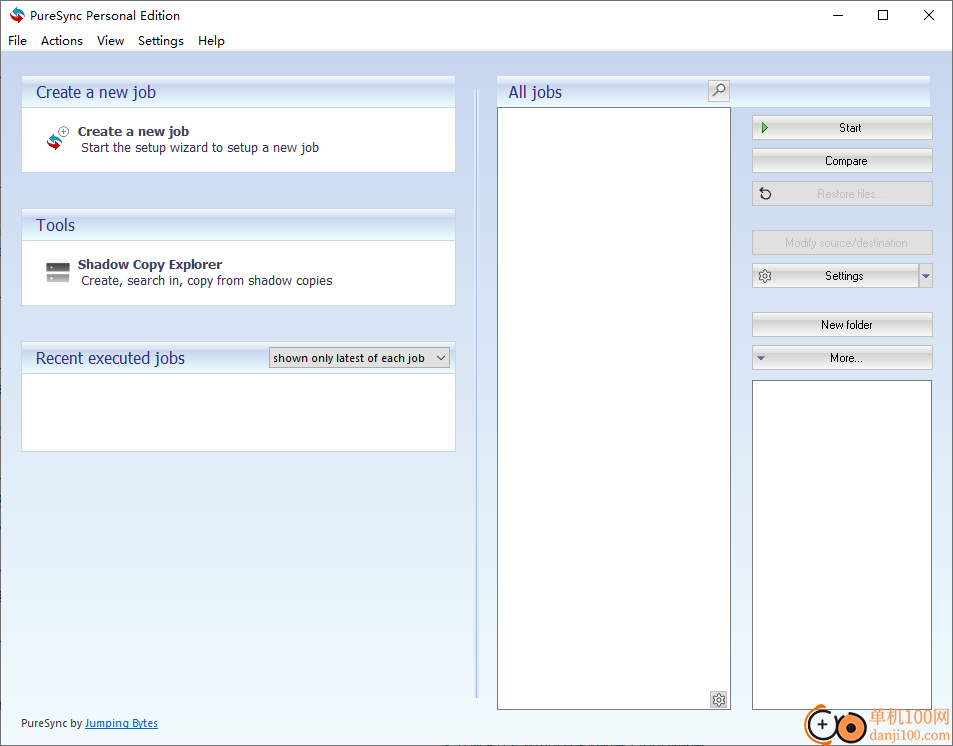953x746 pixels.
Task: Follow the Jumping Bytes link
Action: click(122, 723)
